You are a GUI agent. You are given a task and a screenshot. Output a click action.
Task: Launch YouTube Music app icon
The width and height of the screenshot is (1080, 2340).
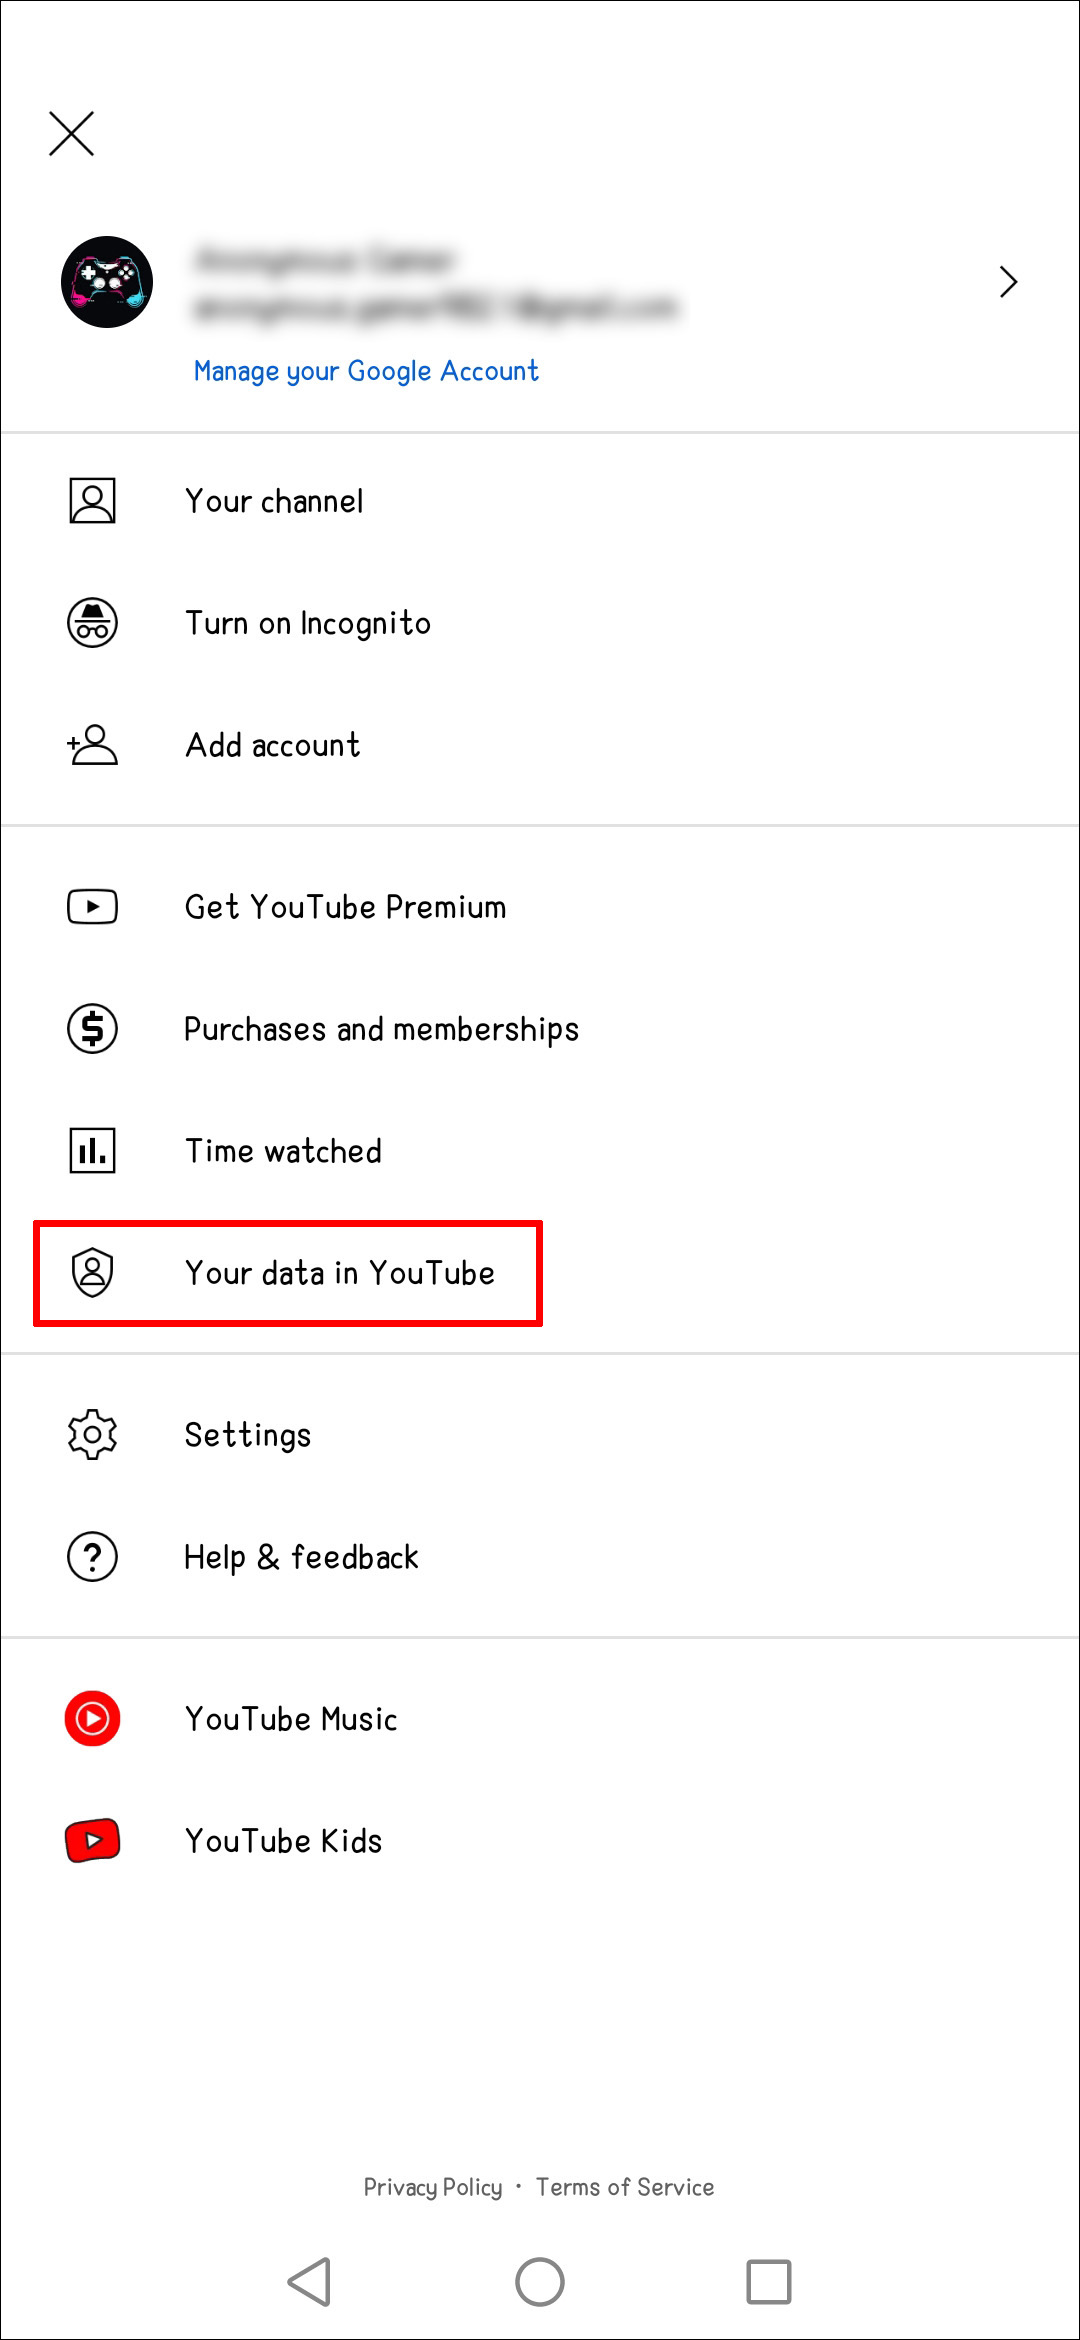92,1719
